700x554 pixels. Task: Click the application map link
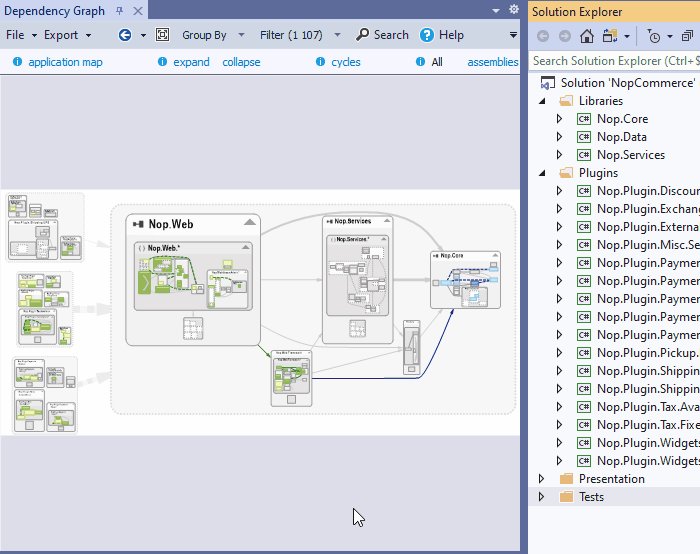[x=65, y=62]
